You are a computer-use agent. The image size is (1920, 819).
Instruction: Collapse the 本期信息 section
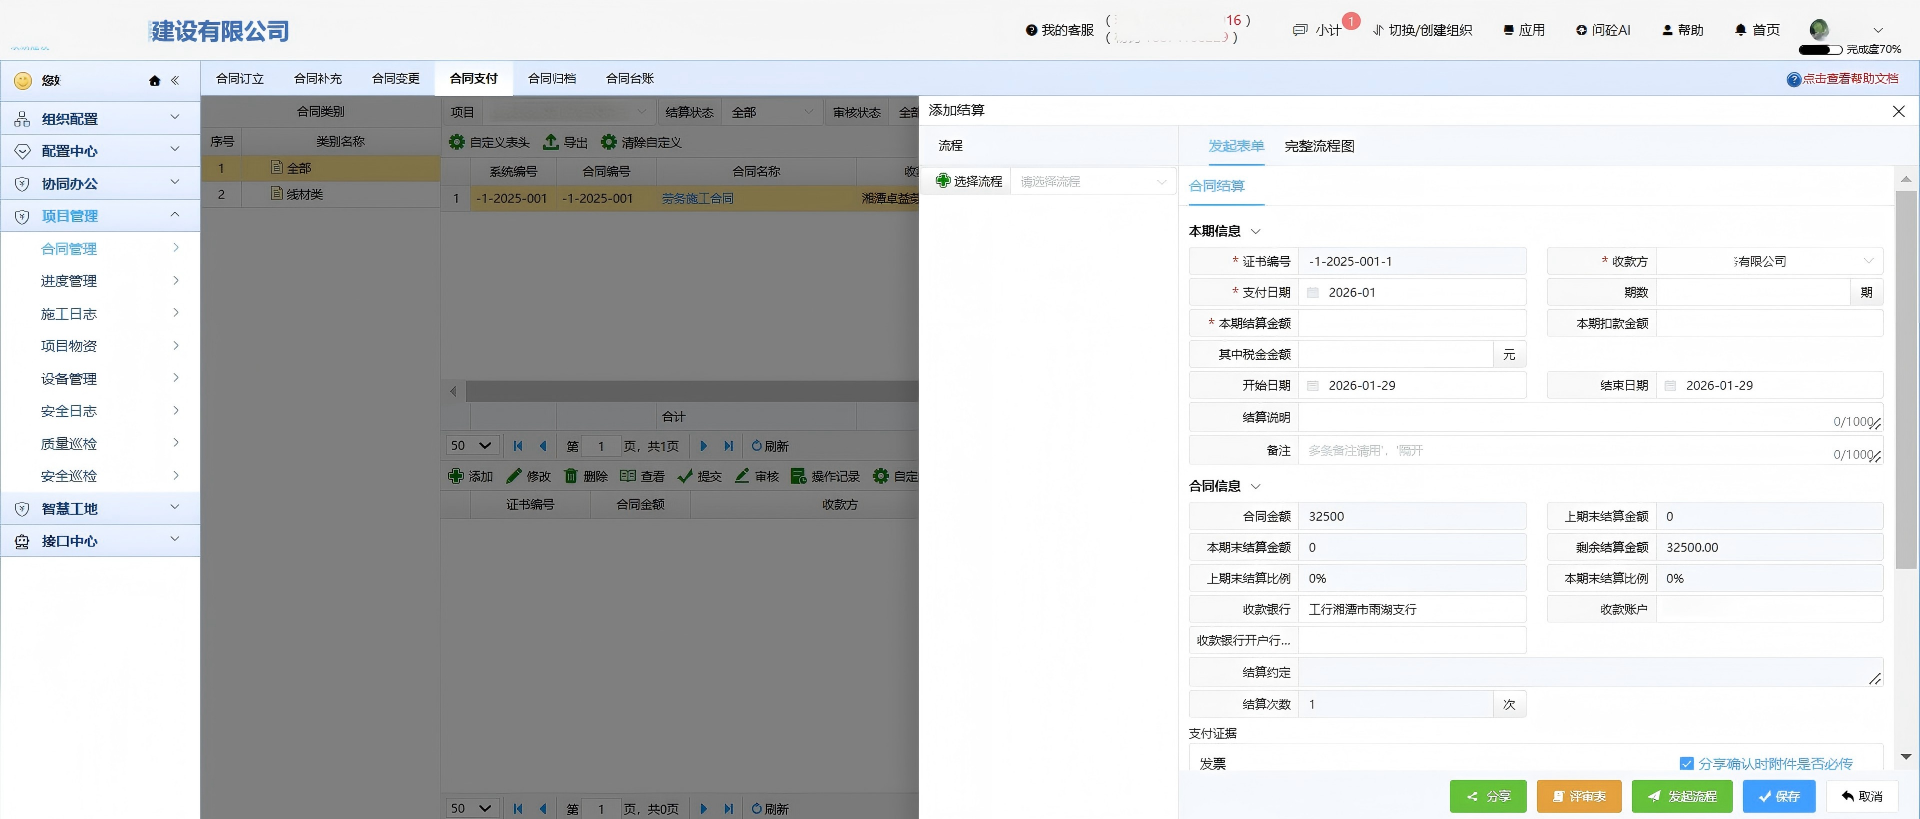[x=1256, y=231]
